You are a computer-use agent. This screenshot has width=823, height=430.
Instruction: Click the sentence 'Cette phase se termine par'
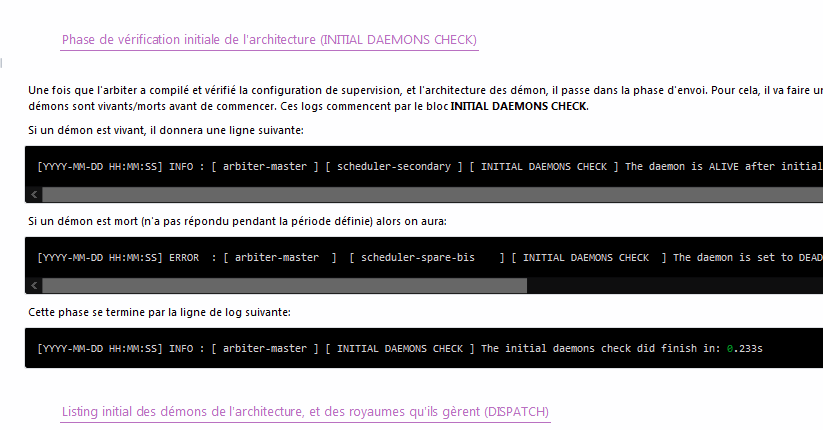click(160, 312)
